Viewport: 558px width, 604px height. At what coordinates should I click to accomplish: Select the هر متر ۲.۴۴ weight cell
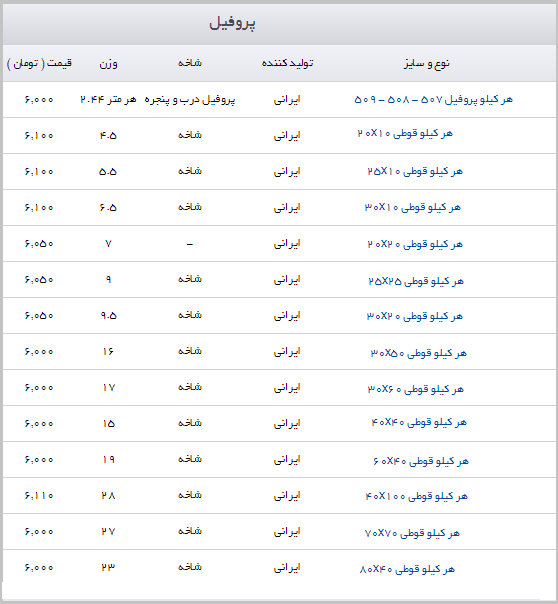[x=108, y=99]
